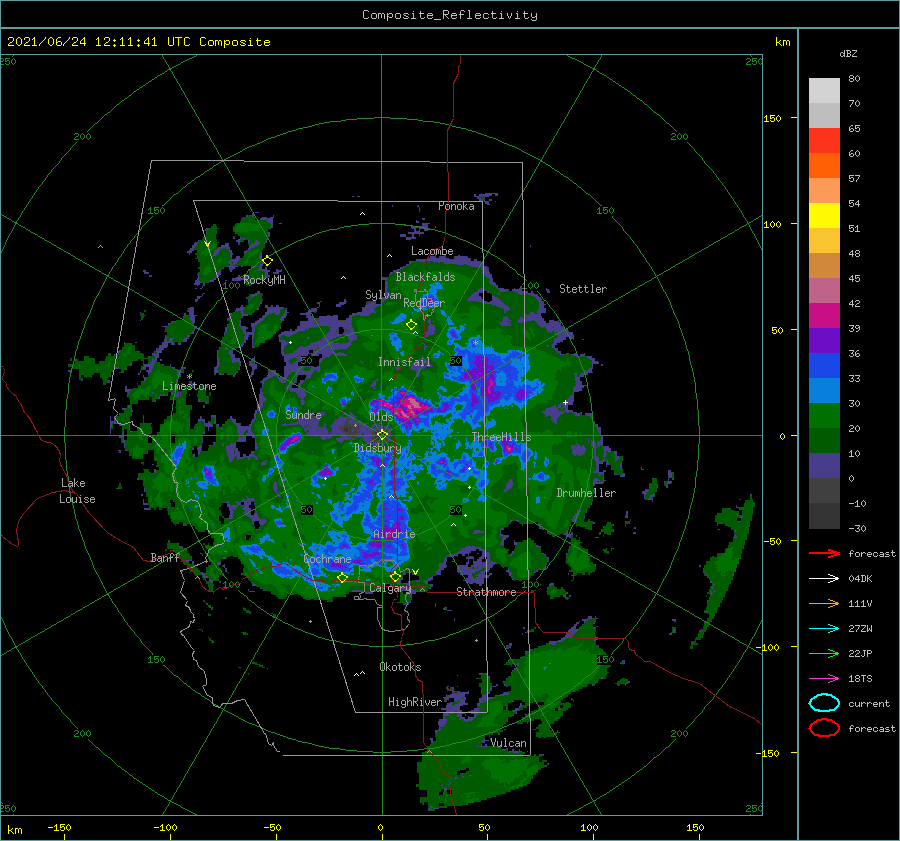Click the Okotoks city label
Image resolution: width=900 pixels, height=841 pixels.
[400, 666]
